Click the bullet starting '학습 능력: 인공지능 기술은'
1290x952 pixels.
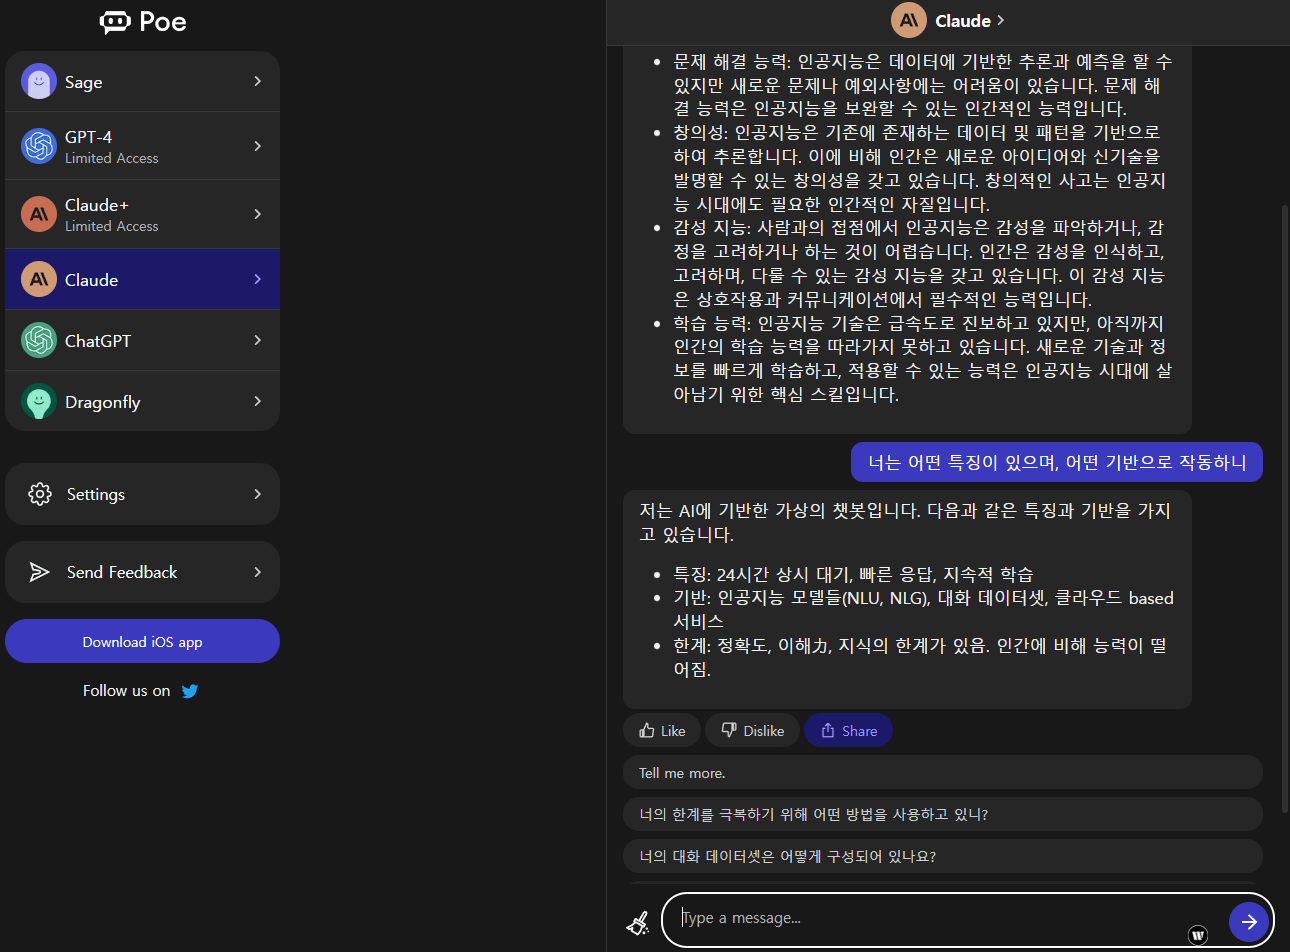coord(922,359)
